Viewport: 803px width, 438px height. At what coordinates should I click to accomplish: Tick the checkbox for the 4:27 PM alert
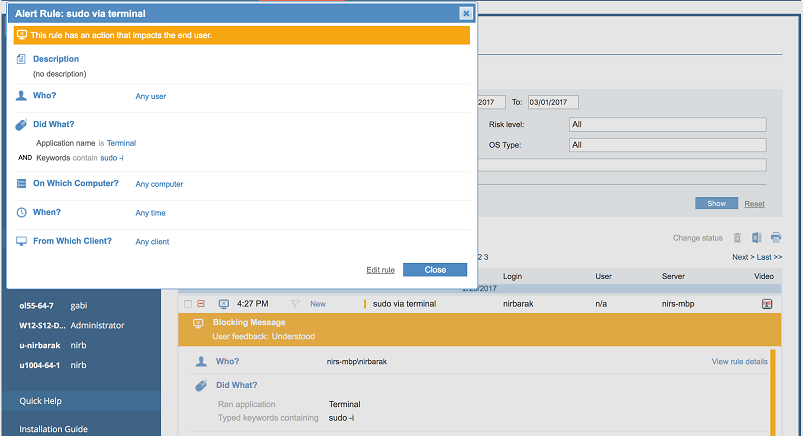point(187,304)
